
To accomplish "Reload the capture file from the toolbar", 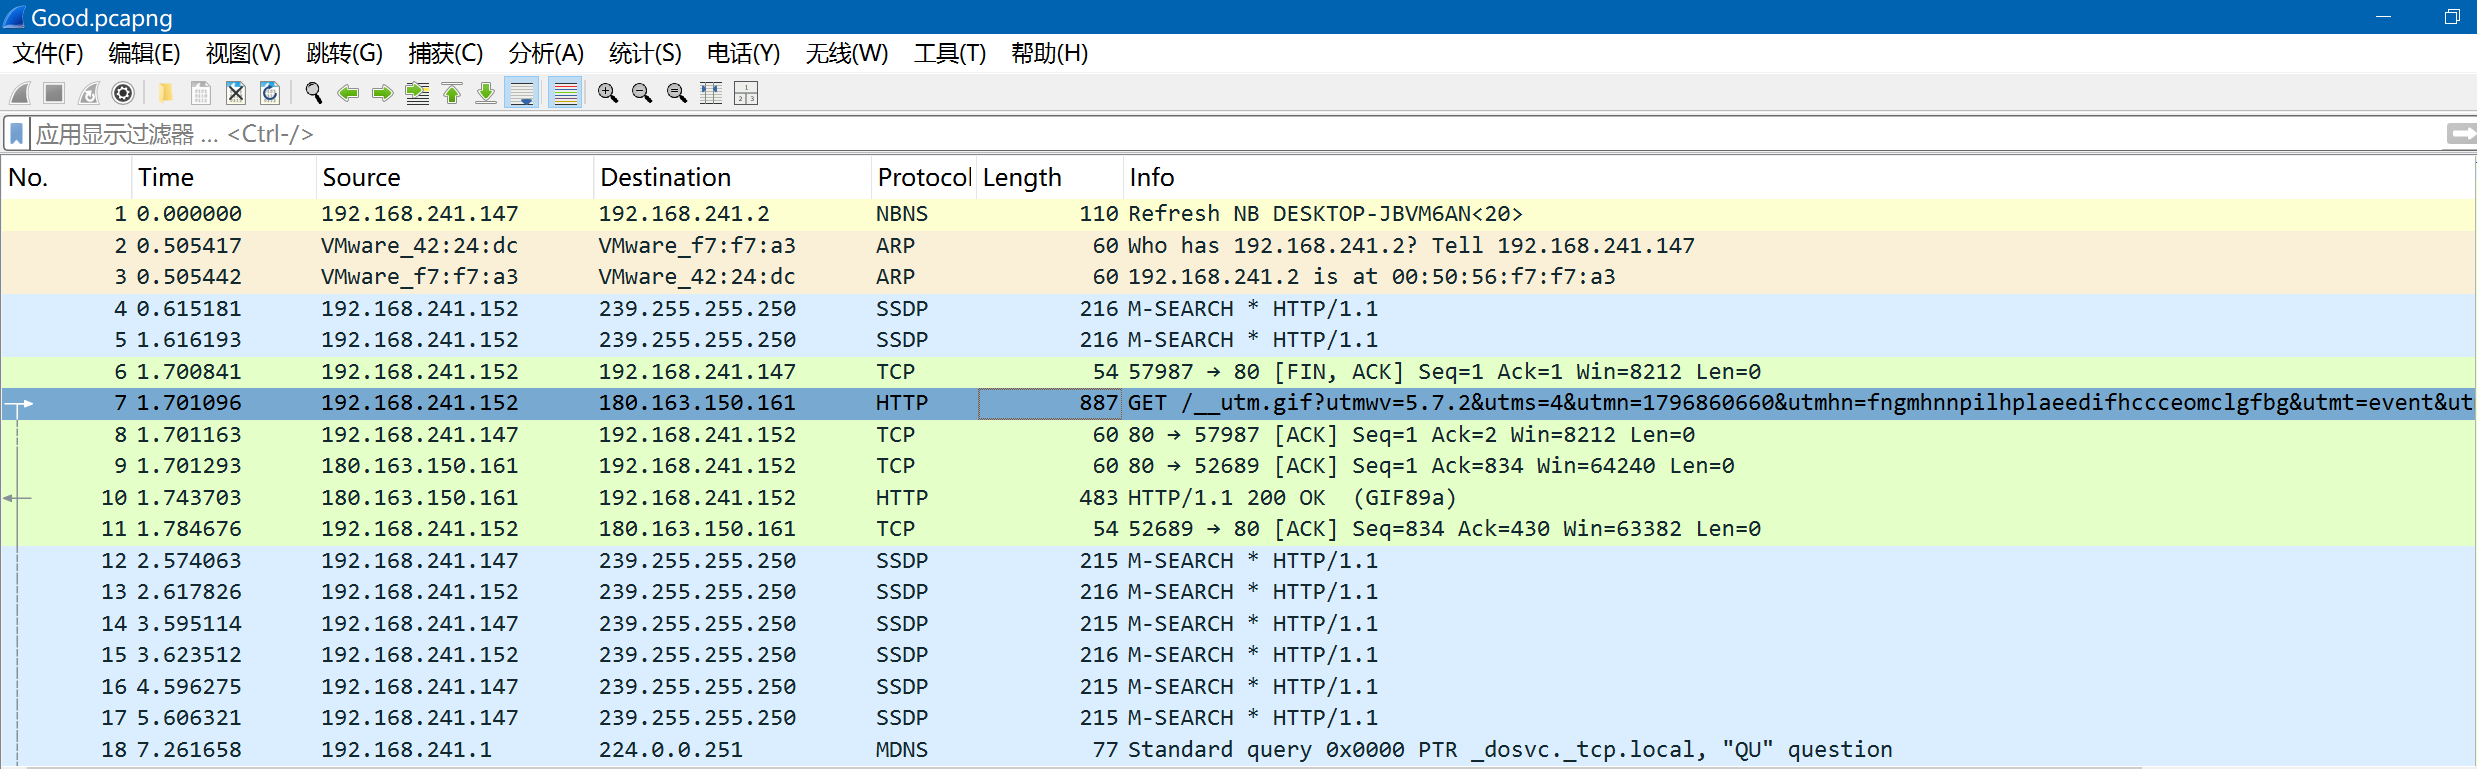I will (x=270, y=93).
